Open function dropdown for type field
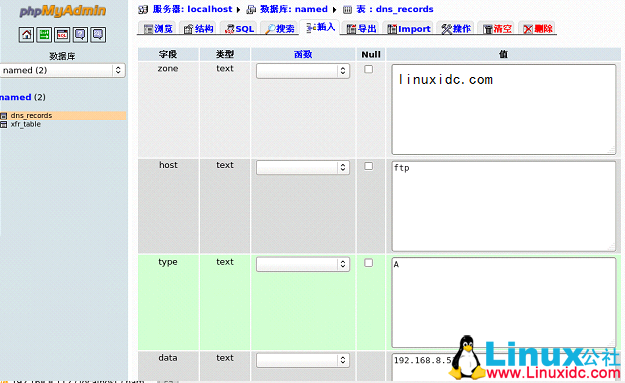The height and width of the screenshot is (383, 625). pyautogui.click(x=303, y=264)
